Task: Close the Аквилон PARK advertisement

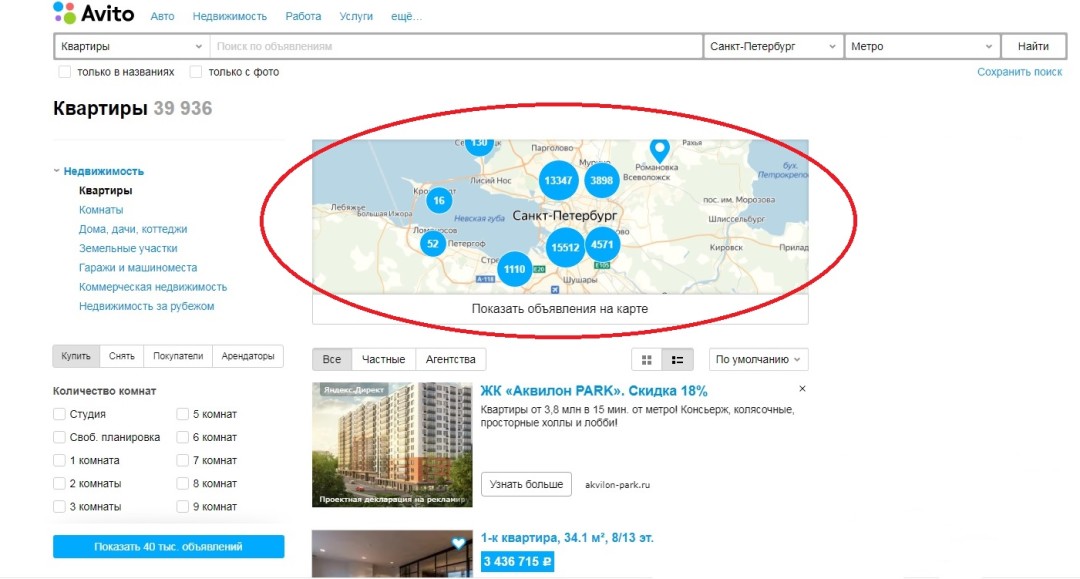Action: click(x=802, y=389)
